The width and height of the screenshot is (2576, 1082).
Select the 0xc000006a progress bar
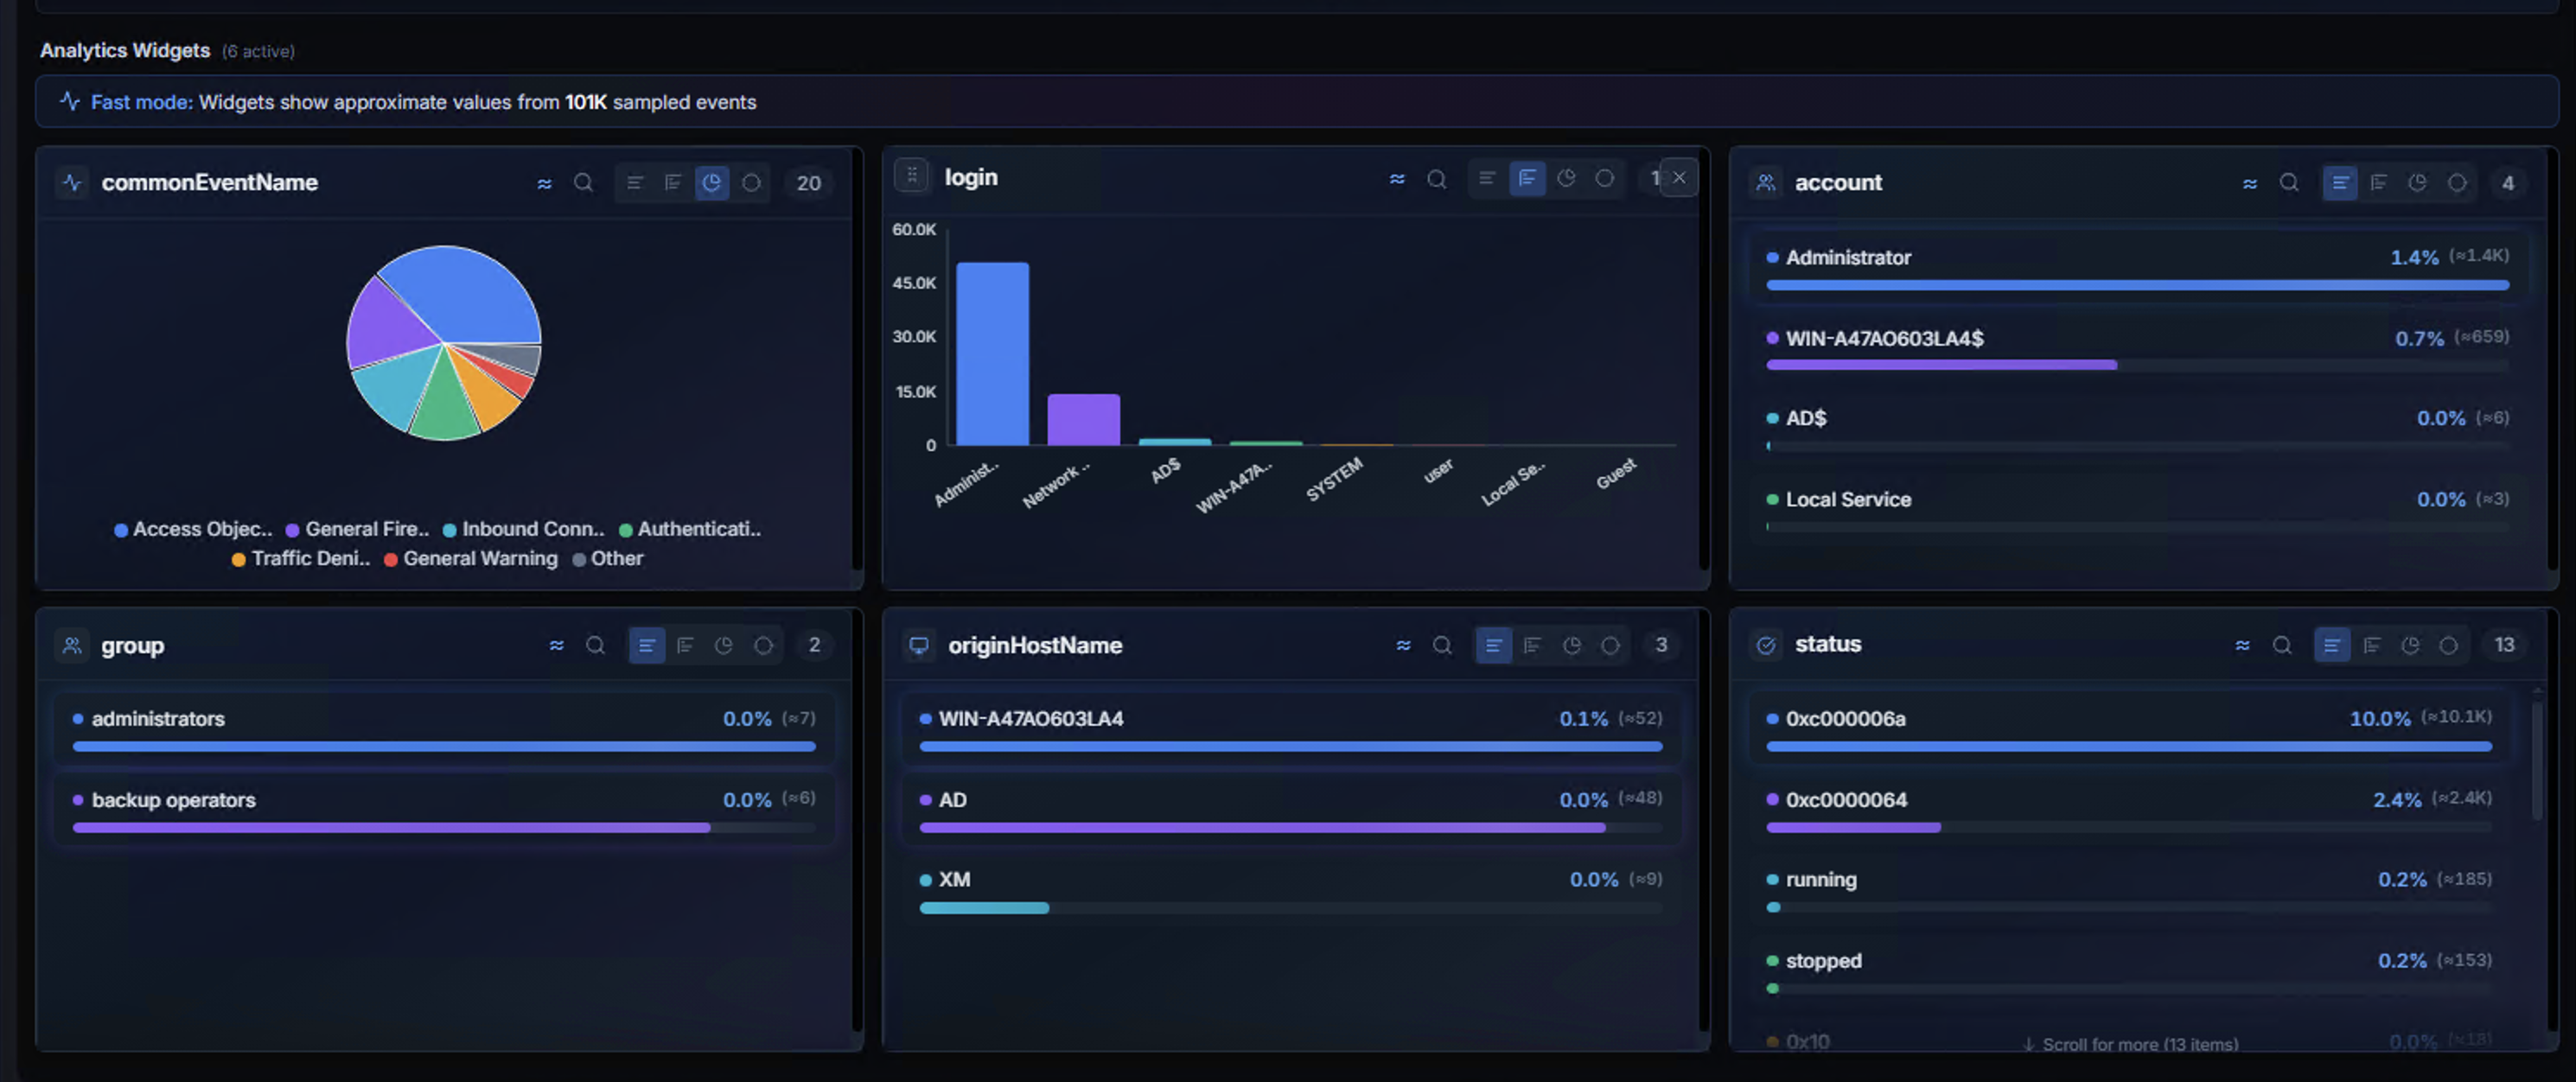tap(2128, 746)
